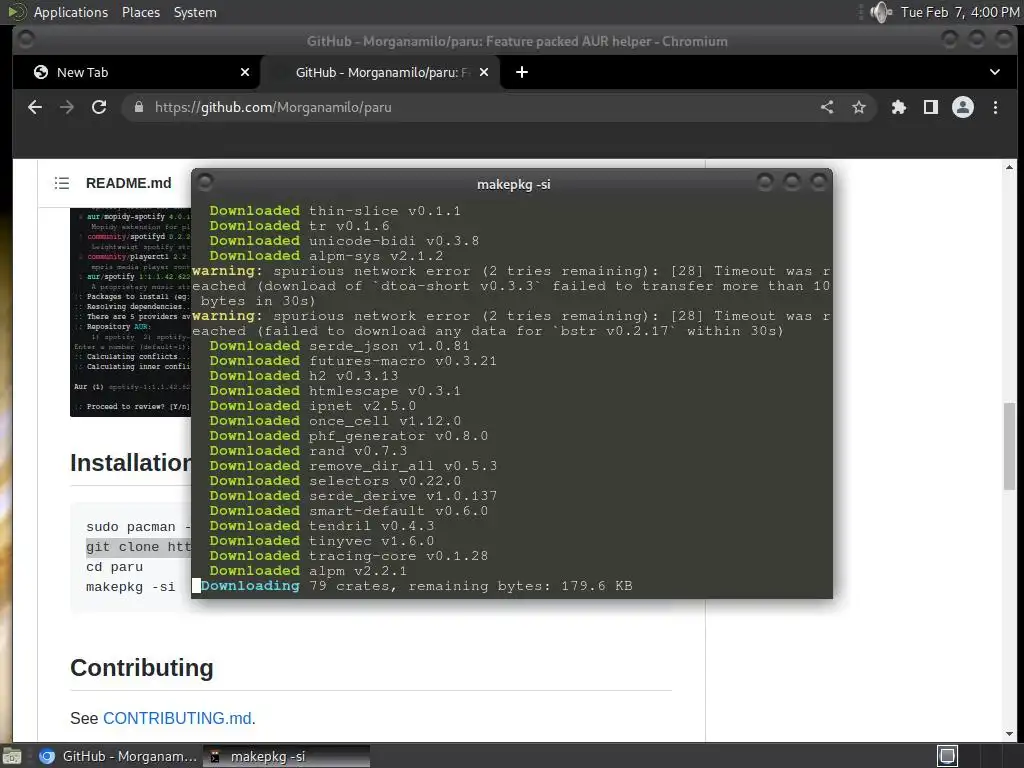Open the Places menu
The height and width of the screenshot is (768, 1024).
pyautogui.click(x=141, y=12)
